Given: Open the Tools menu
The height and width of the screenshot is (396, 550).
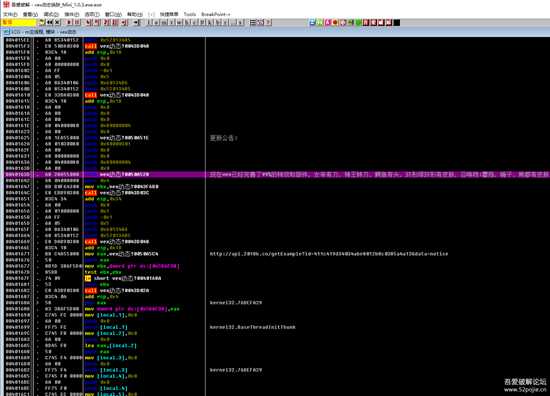Looking at the screenshot, I should [x=190, y=14].
